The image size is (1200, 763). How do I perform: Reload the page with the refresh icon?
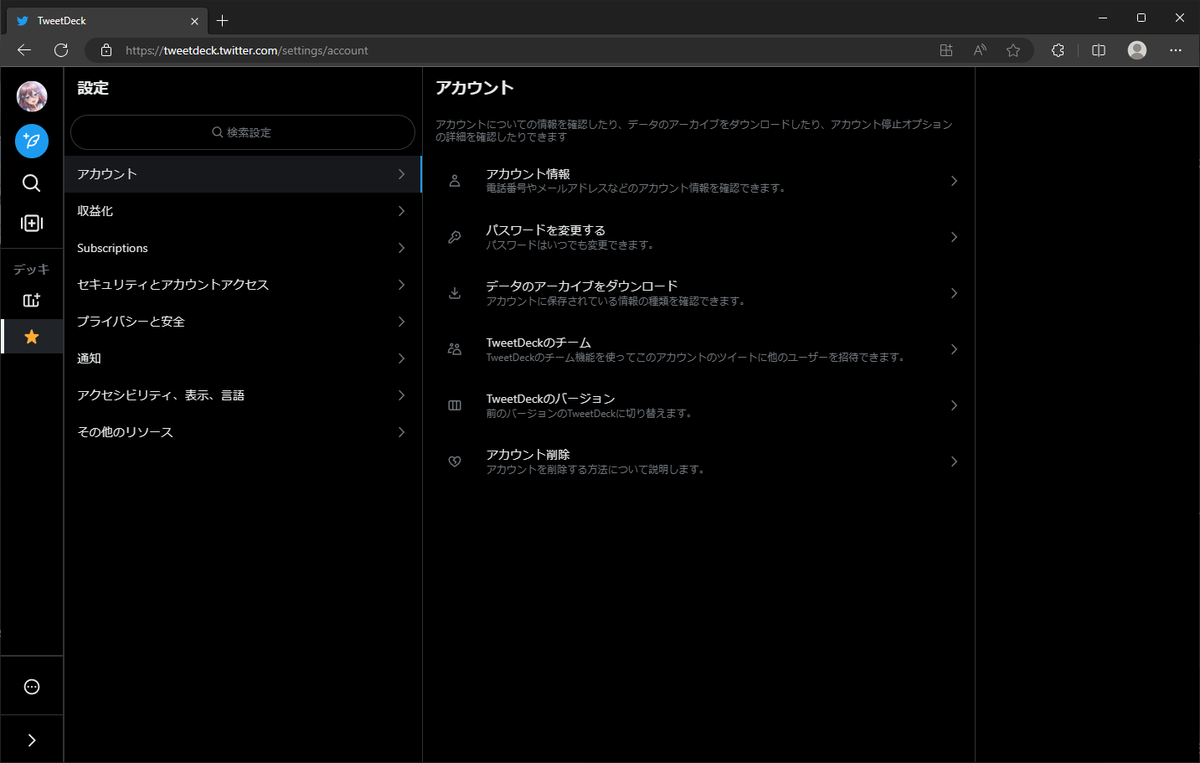coord(61,50)
